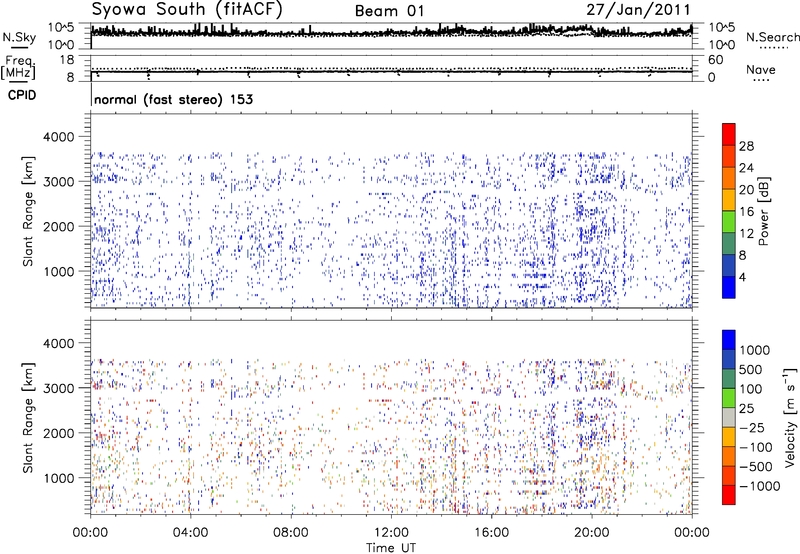Click the '−100' label on Velocity colorbar
This screenshot has height=554, width=800.
(756, 447)
